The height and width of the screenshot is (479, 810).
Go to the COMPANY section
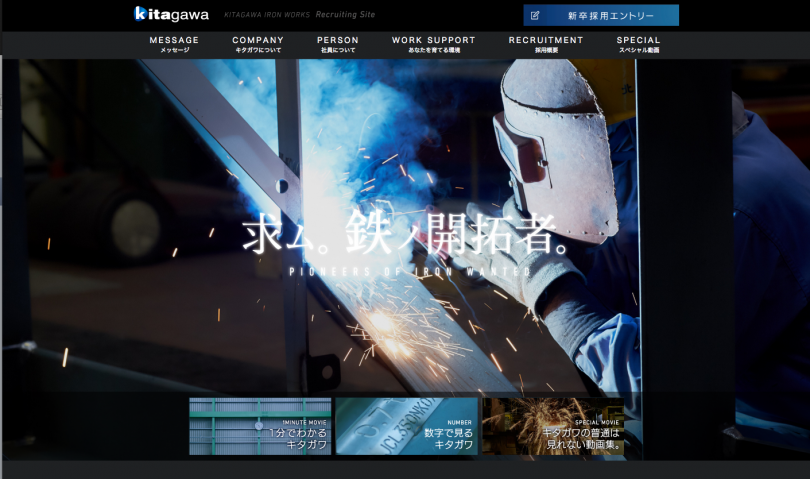pos(258,44)
